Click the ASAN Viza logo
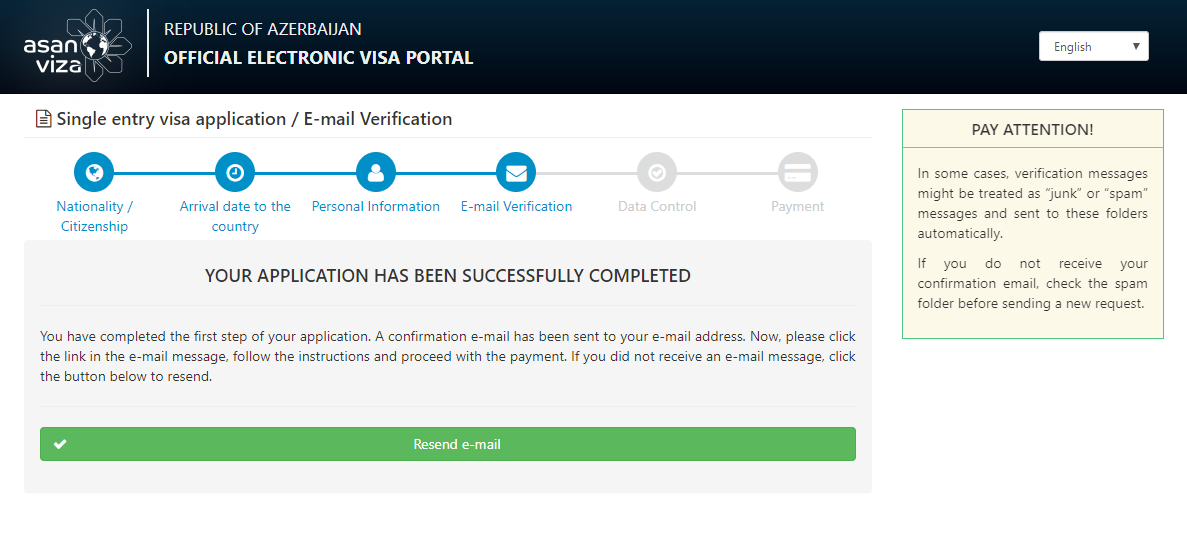 tap(78, 45)
